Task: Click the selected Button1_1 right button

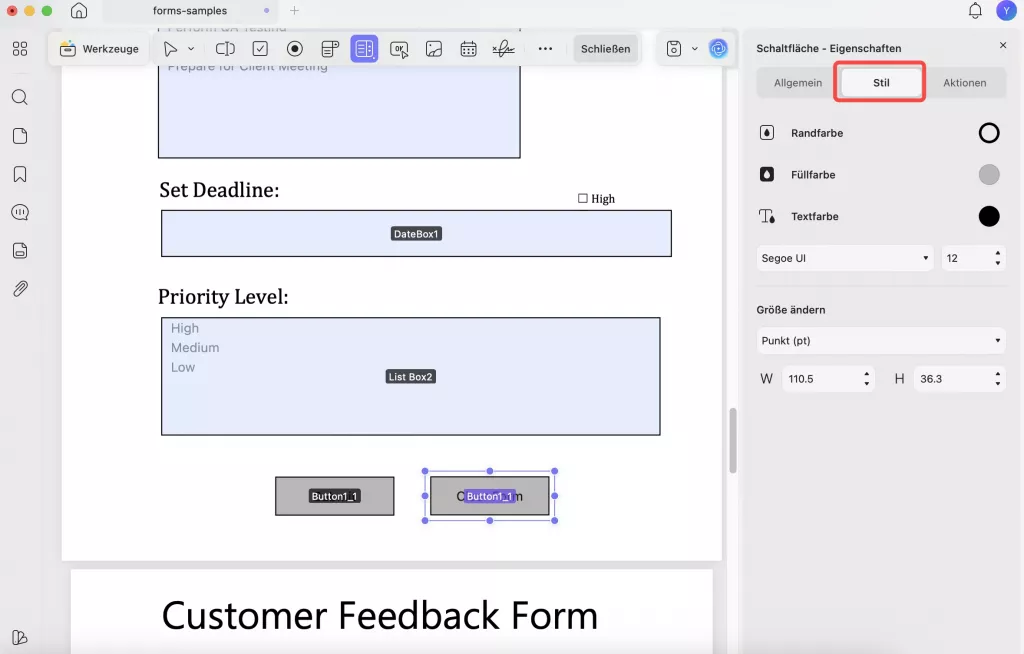Action: (x=490, y=496)
